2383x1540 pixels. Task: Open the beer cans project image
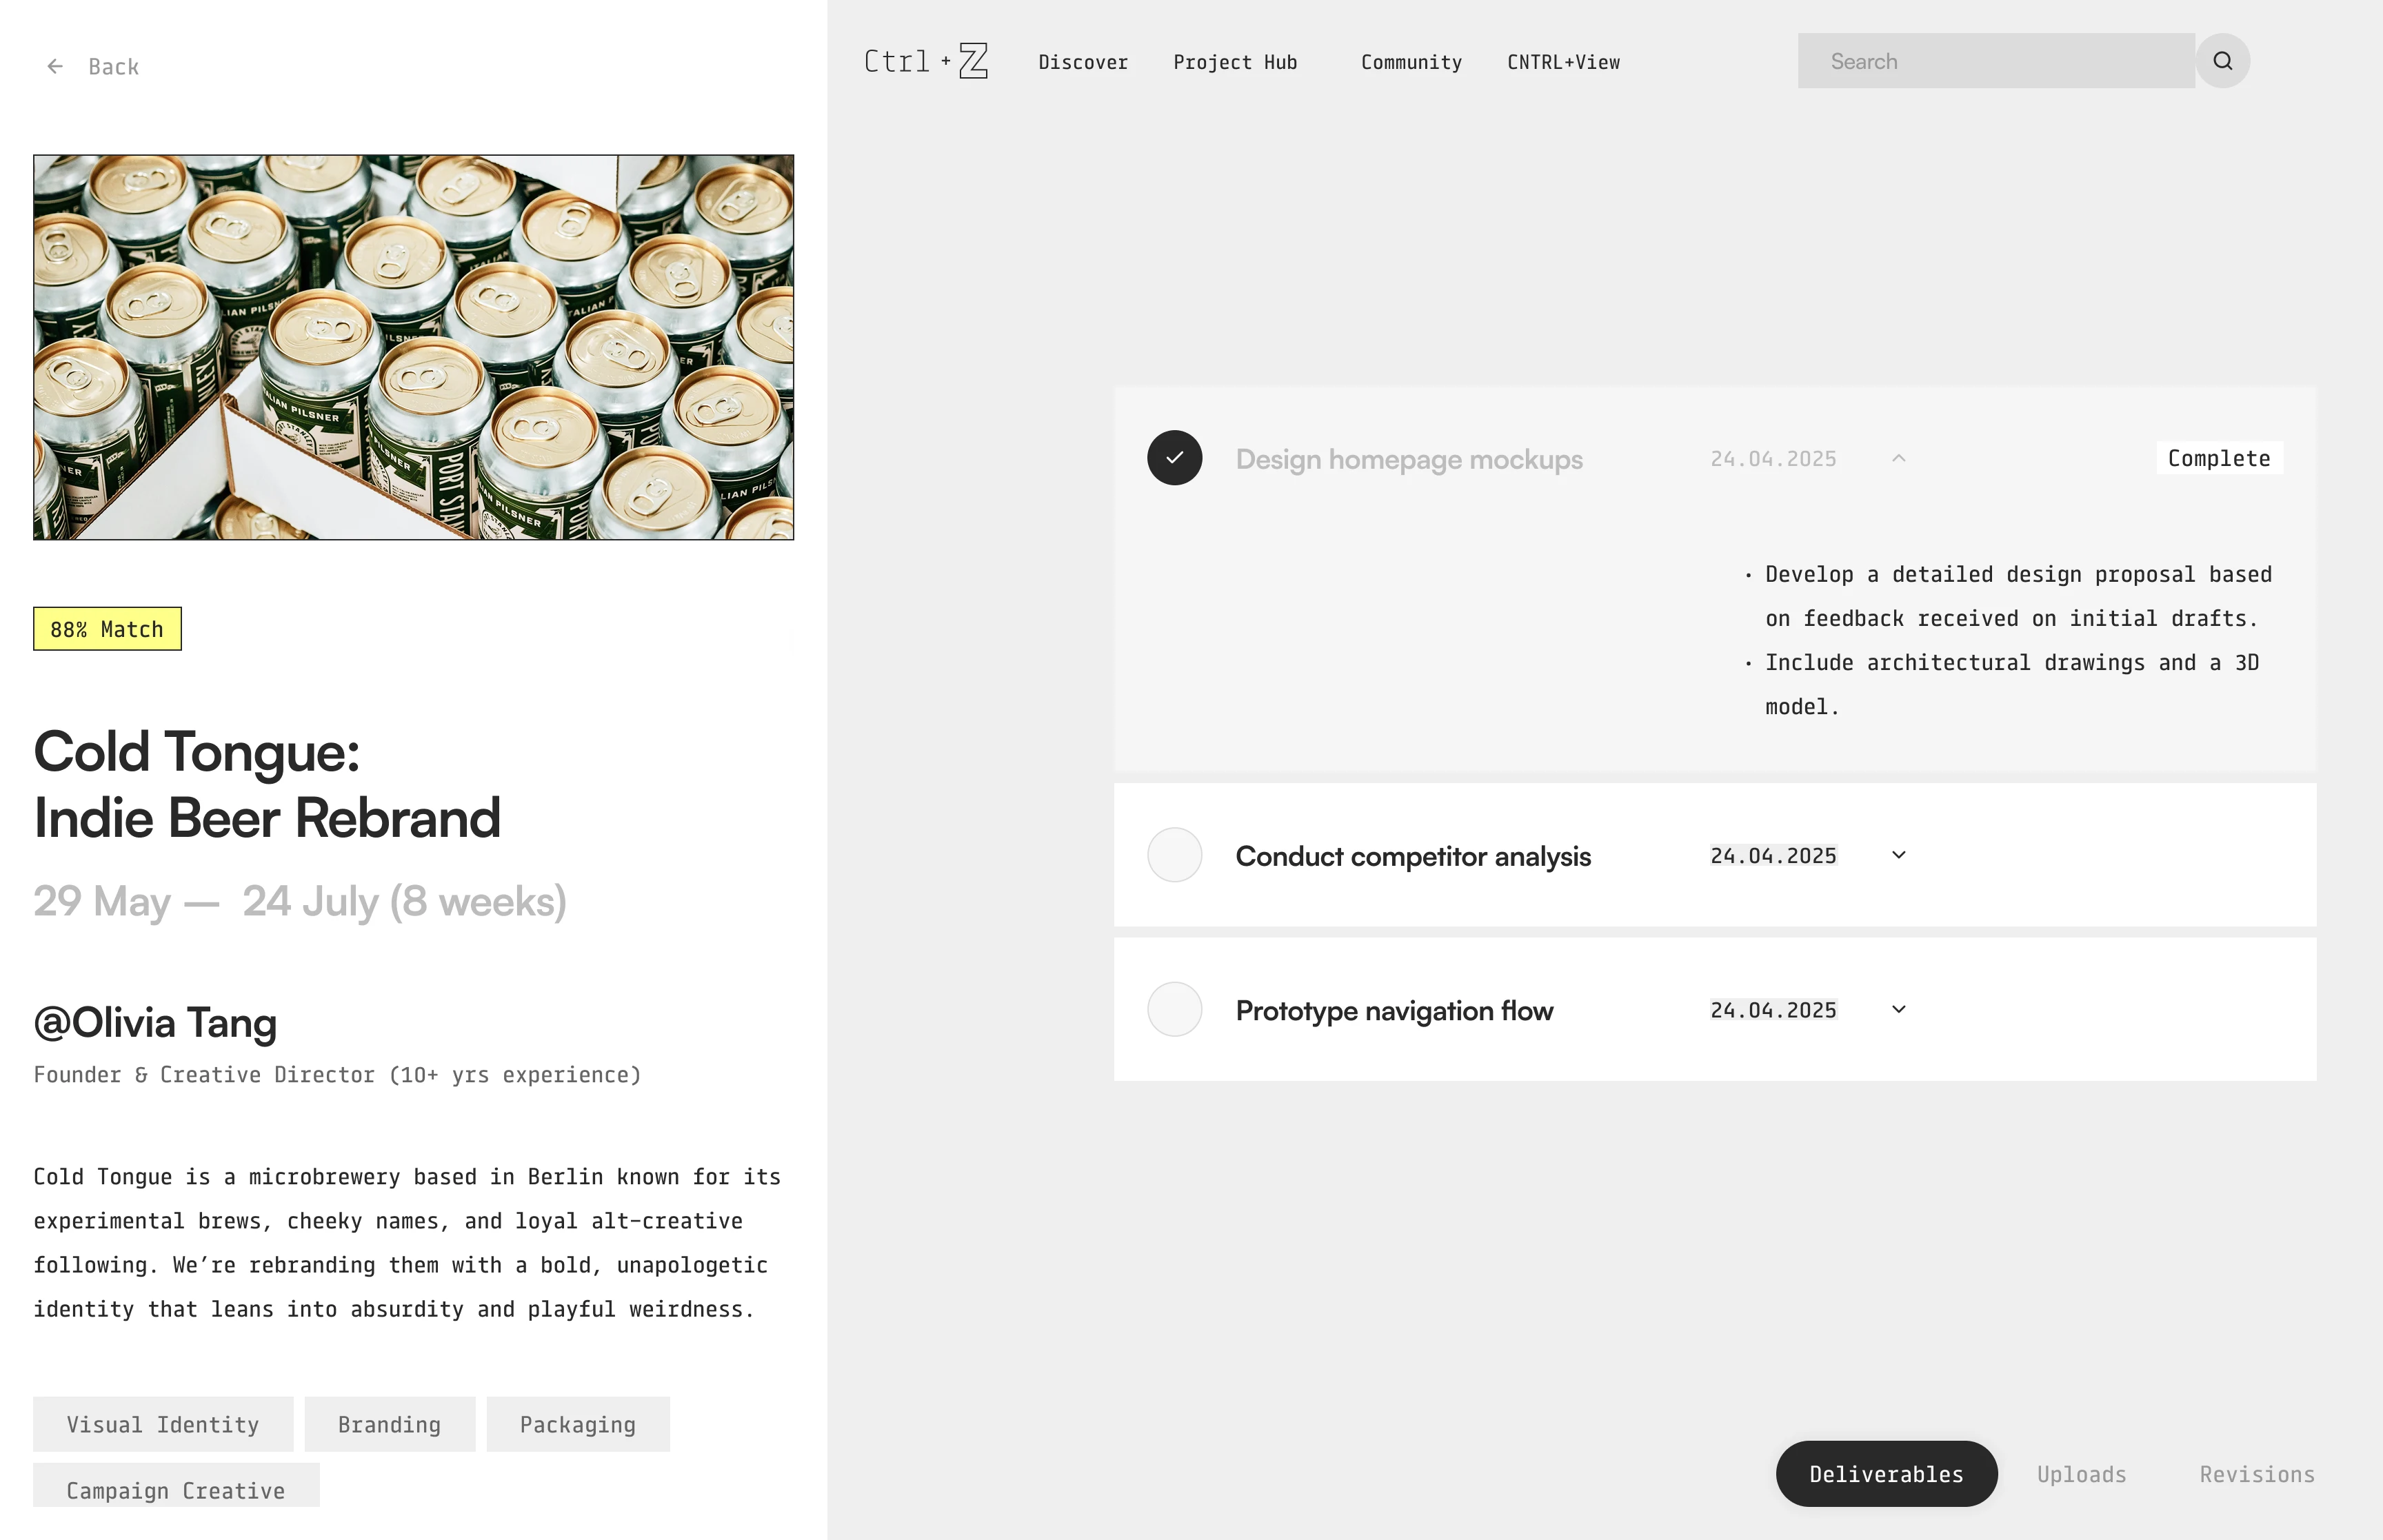413,347
